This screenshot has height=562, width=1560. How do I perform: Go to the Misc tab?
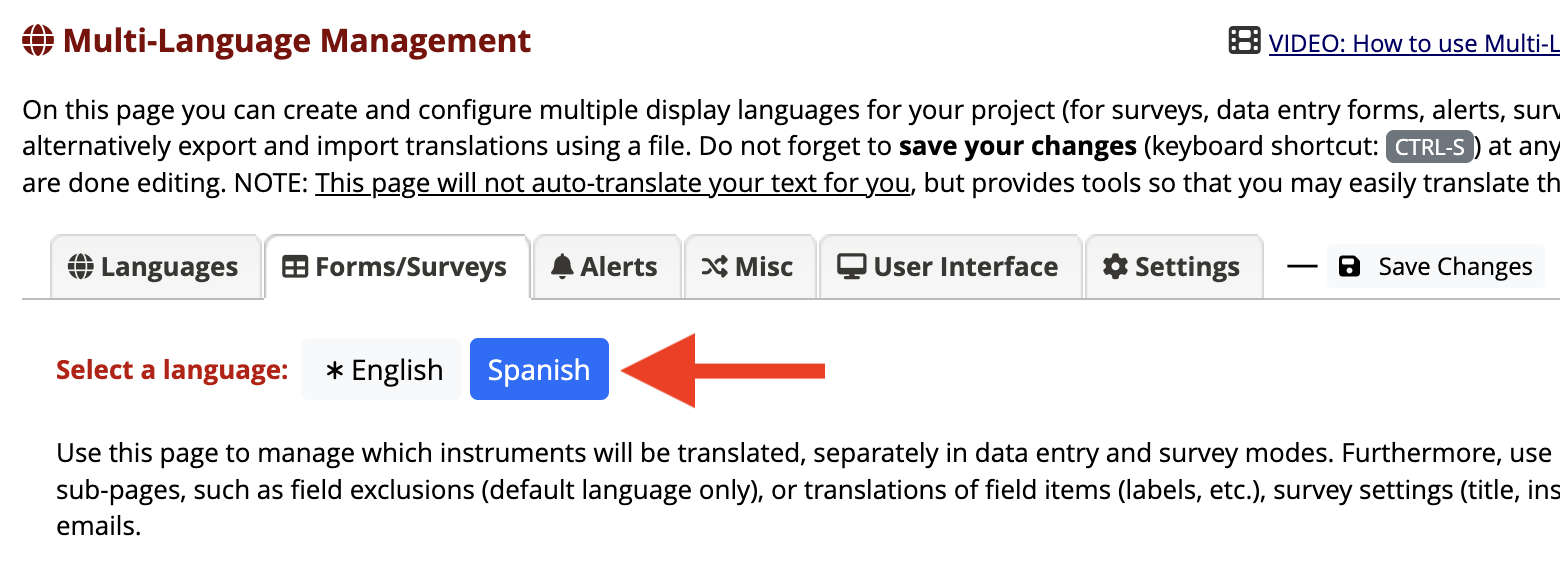click(749, 267)
